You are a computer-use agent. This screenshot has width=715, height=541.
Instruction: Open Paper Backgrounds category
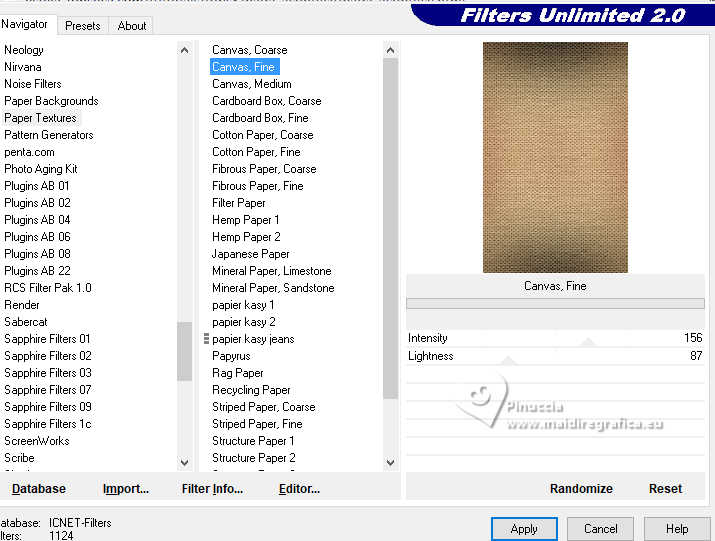pyautogui.click(x=51, y=101)
